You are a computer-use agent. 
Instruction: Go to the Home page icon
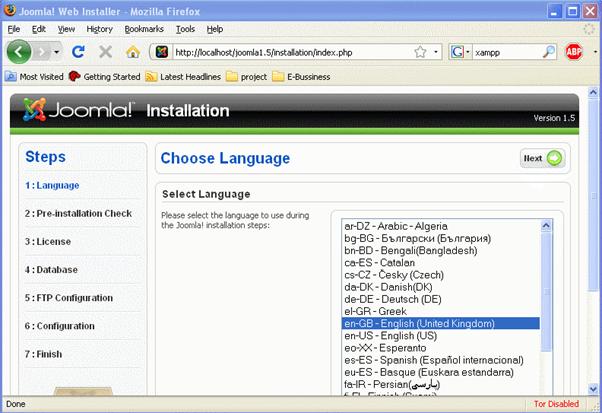[x=133, y=52]
